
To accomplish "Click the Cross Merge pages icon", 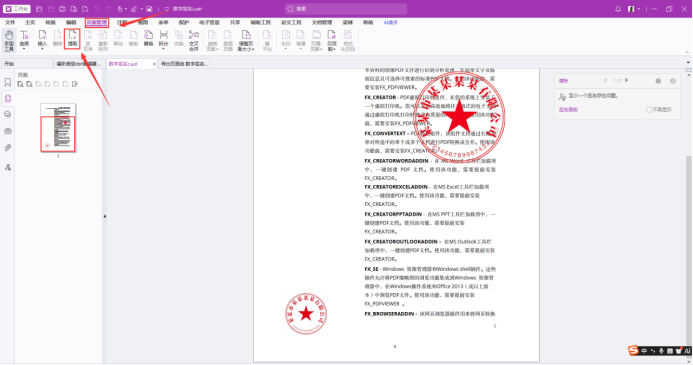I will 194,40.
